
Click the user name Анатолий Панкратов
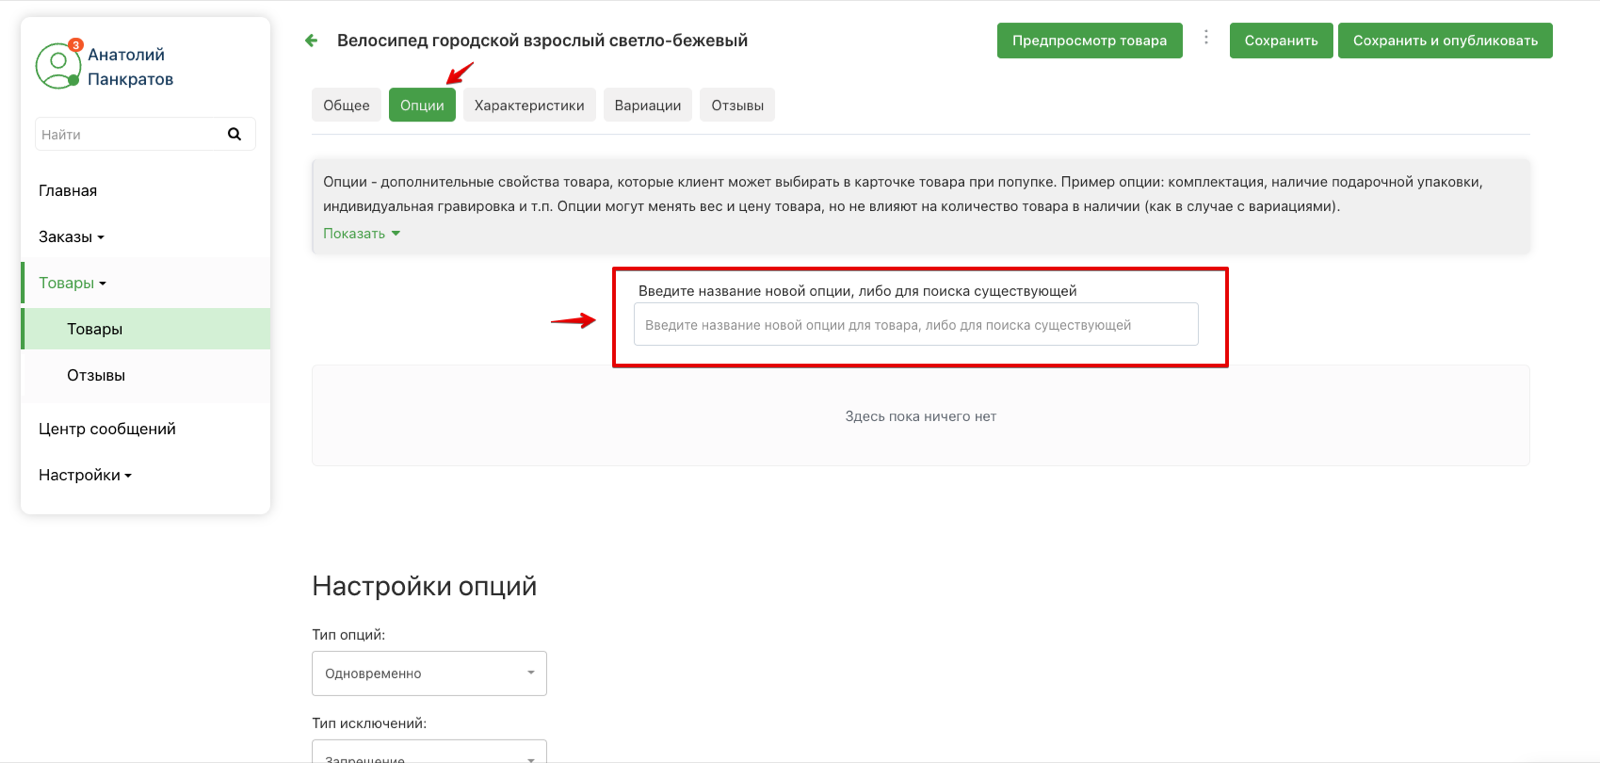(130, 67)
